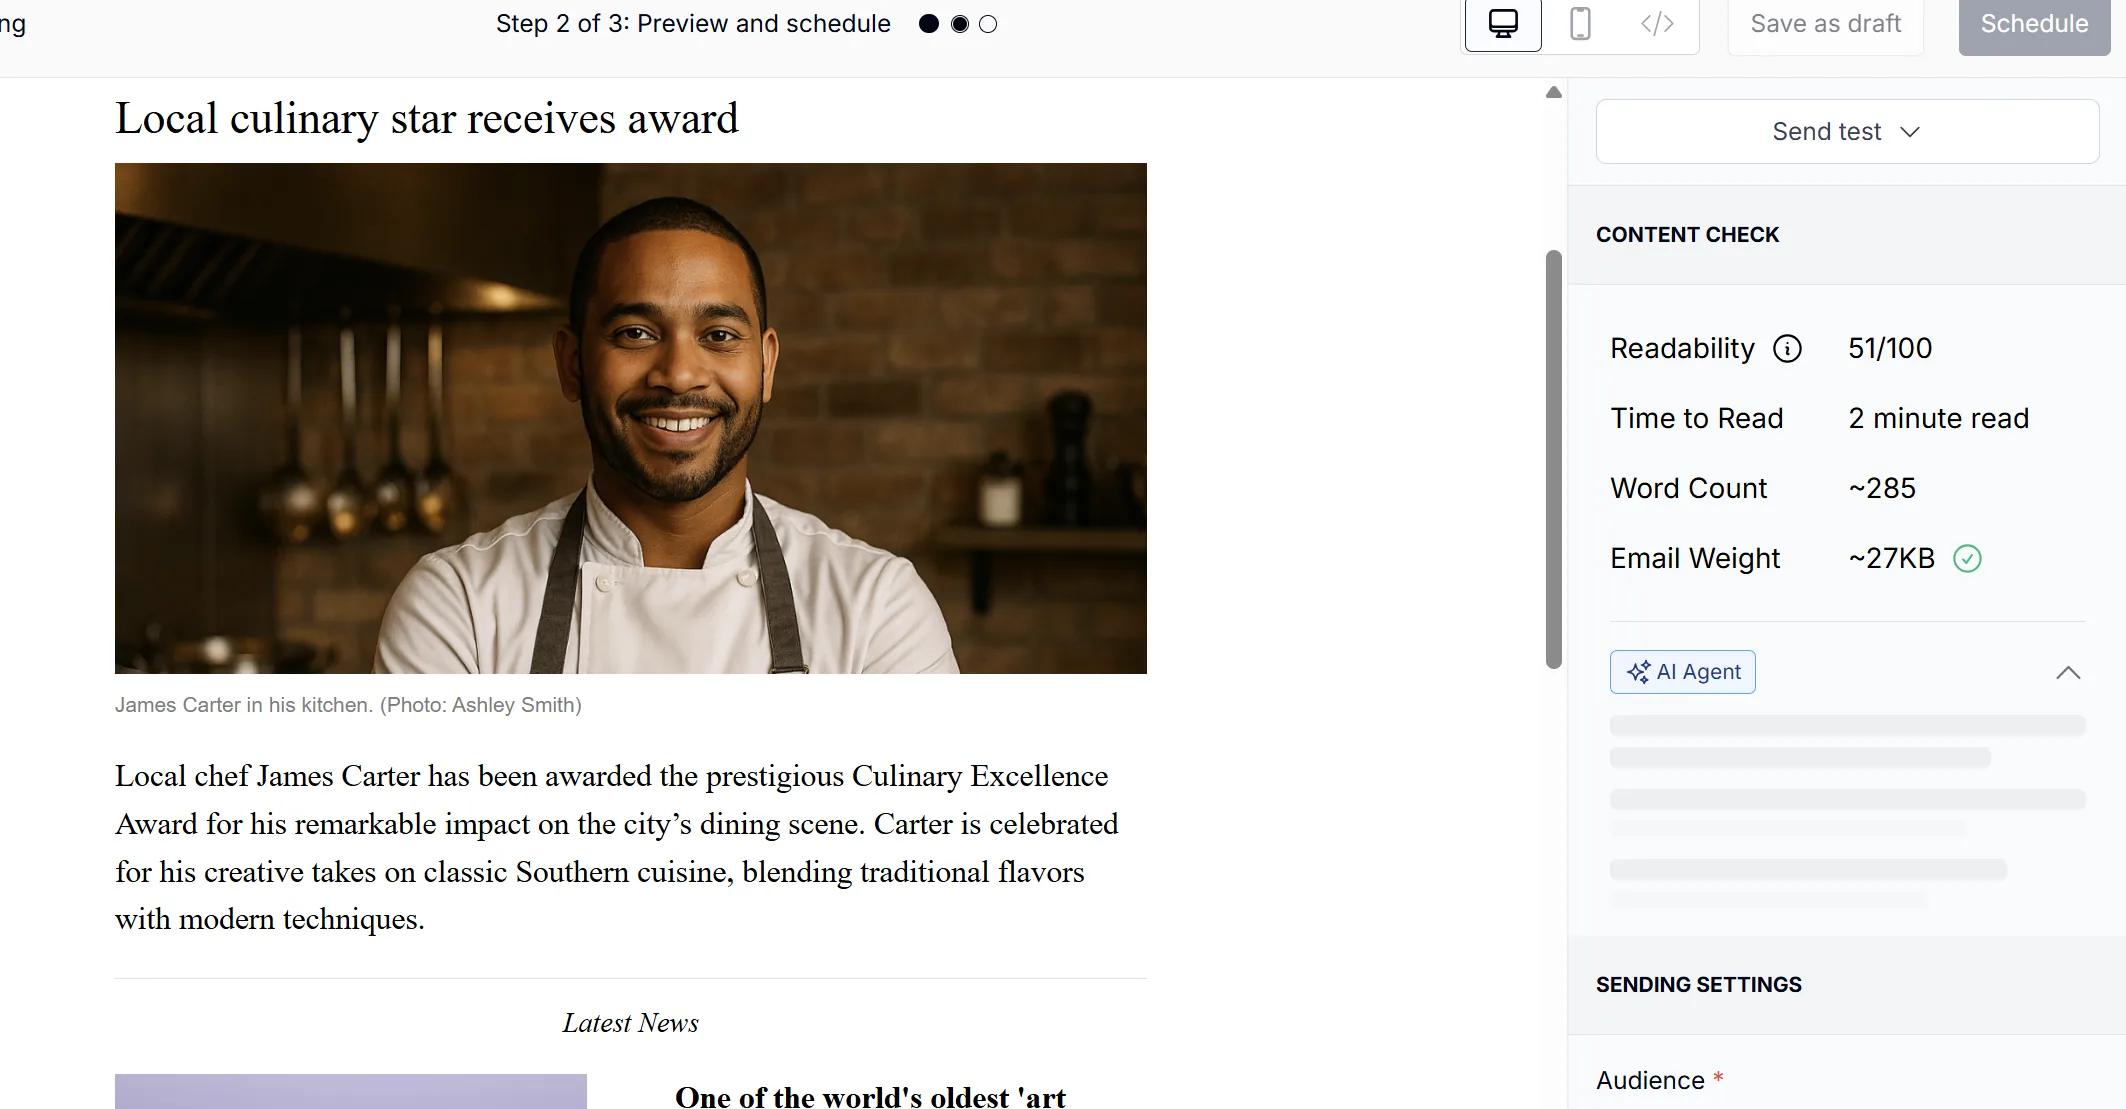The height and width of the screenshot is (1109, 2126).
Task: Open the Readability info icon
Action: pyautogui.click(x=1787, y=348)
